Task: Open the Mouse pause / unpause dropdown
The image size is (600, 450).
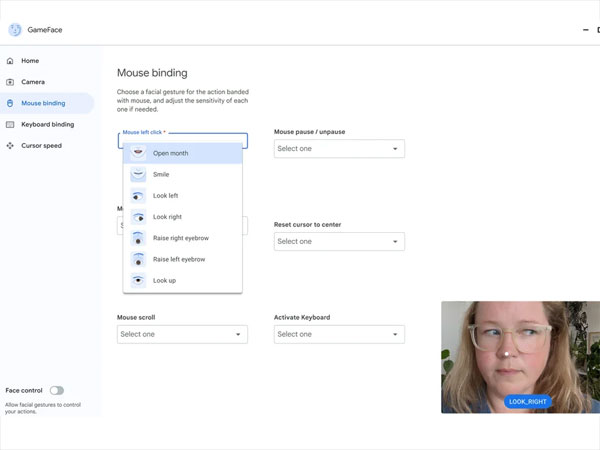Action: (x=339, y=149)
